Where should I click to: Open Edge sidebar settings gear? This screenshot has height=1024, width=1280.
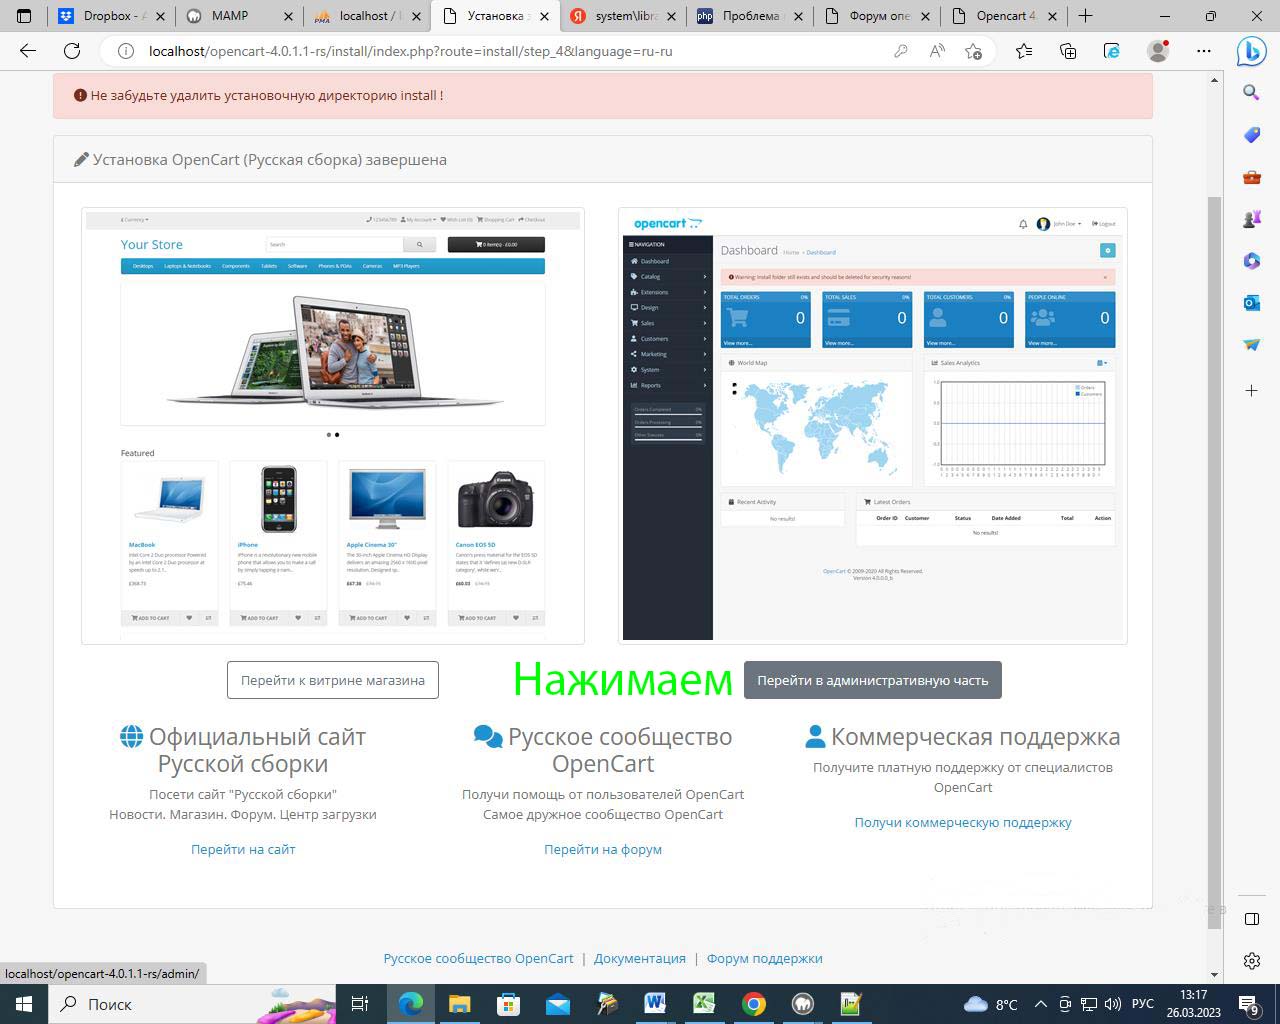coord(1251,961)
